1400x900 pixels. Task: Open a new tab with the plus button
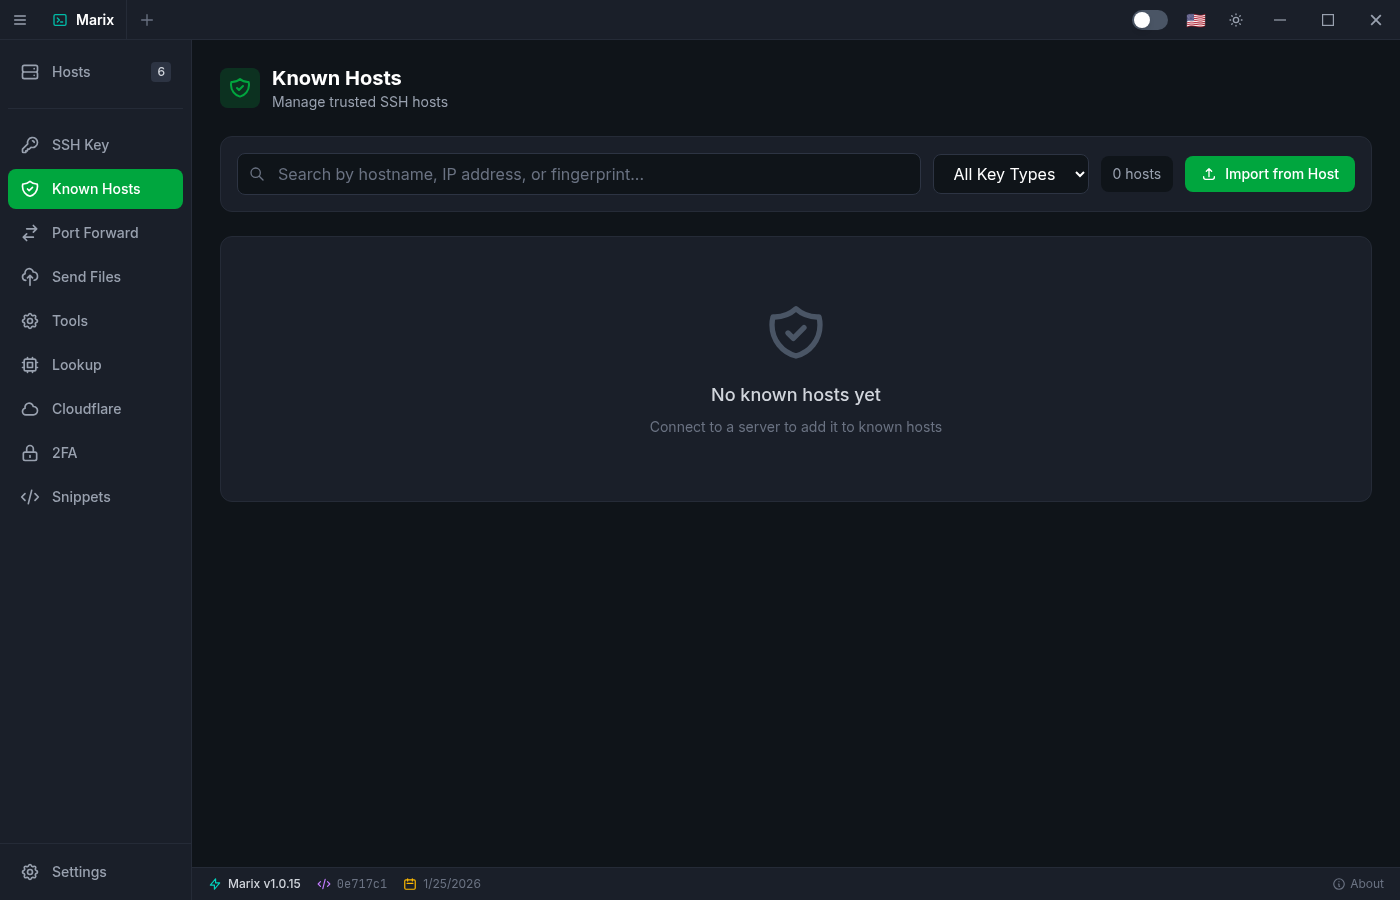147,20
